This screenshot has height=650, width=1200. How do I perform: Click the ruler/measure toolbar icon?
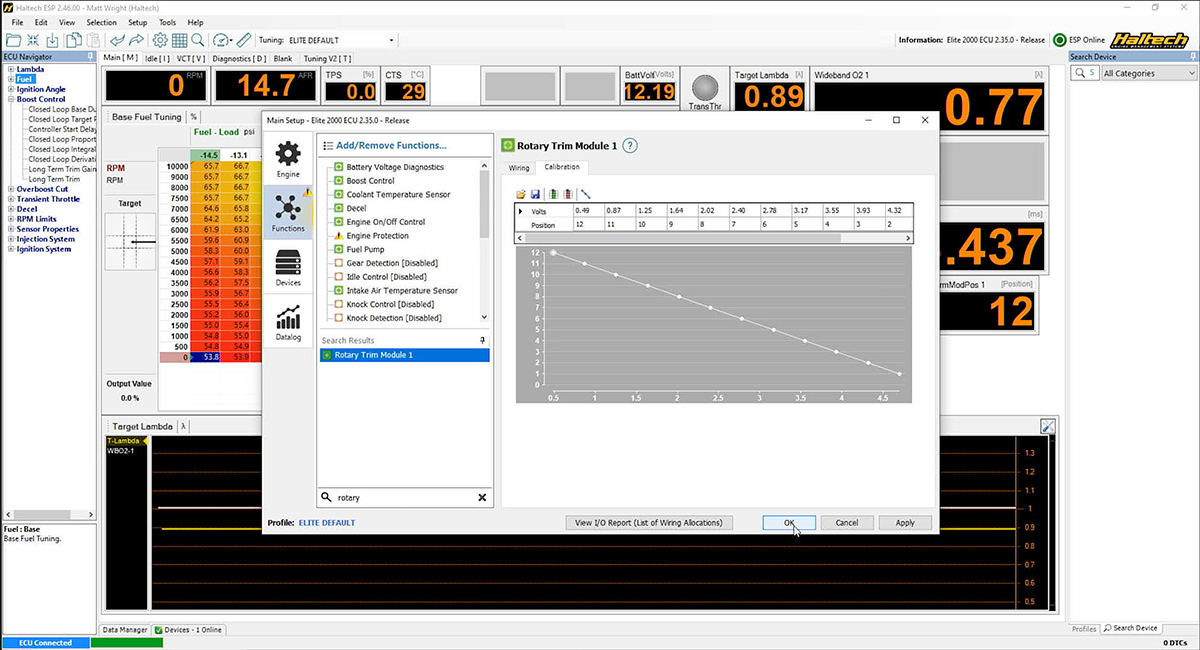(243, 40)
